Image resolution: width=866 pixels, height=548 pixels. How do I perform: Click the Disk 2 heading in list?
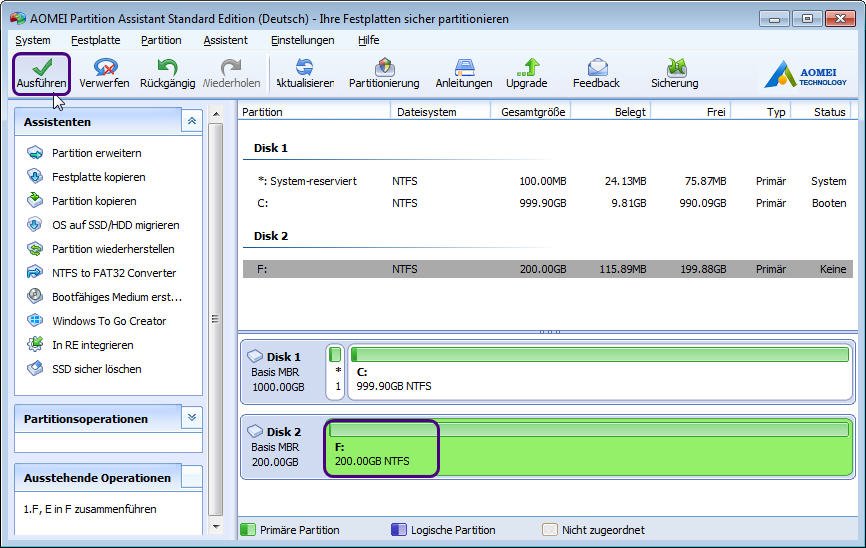coord(271,236)
